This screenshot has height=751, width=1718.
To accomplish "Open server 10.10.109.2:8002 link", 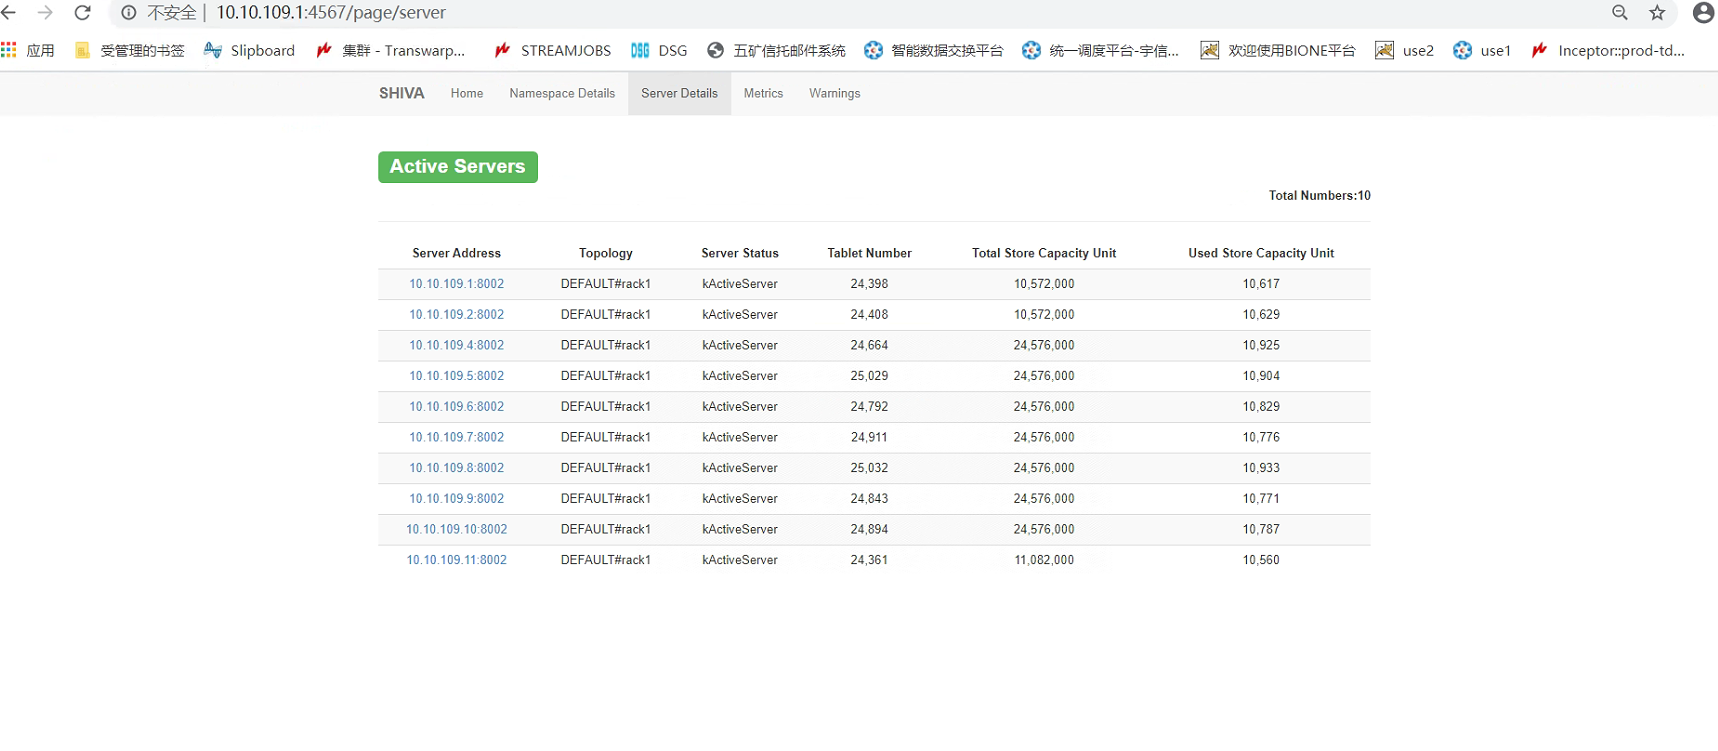I will (457, 315).
